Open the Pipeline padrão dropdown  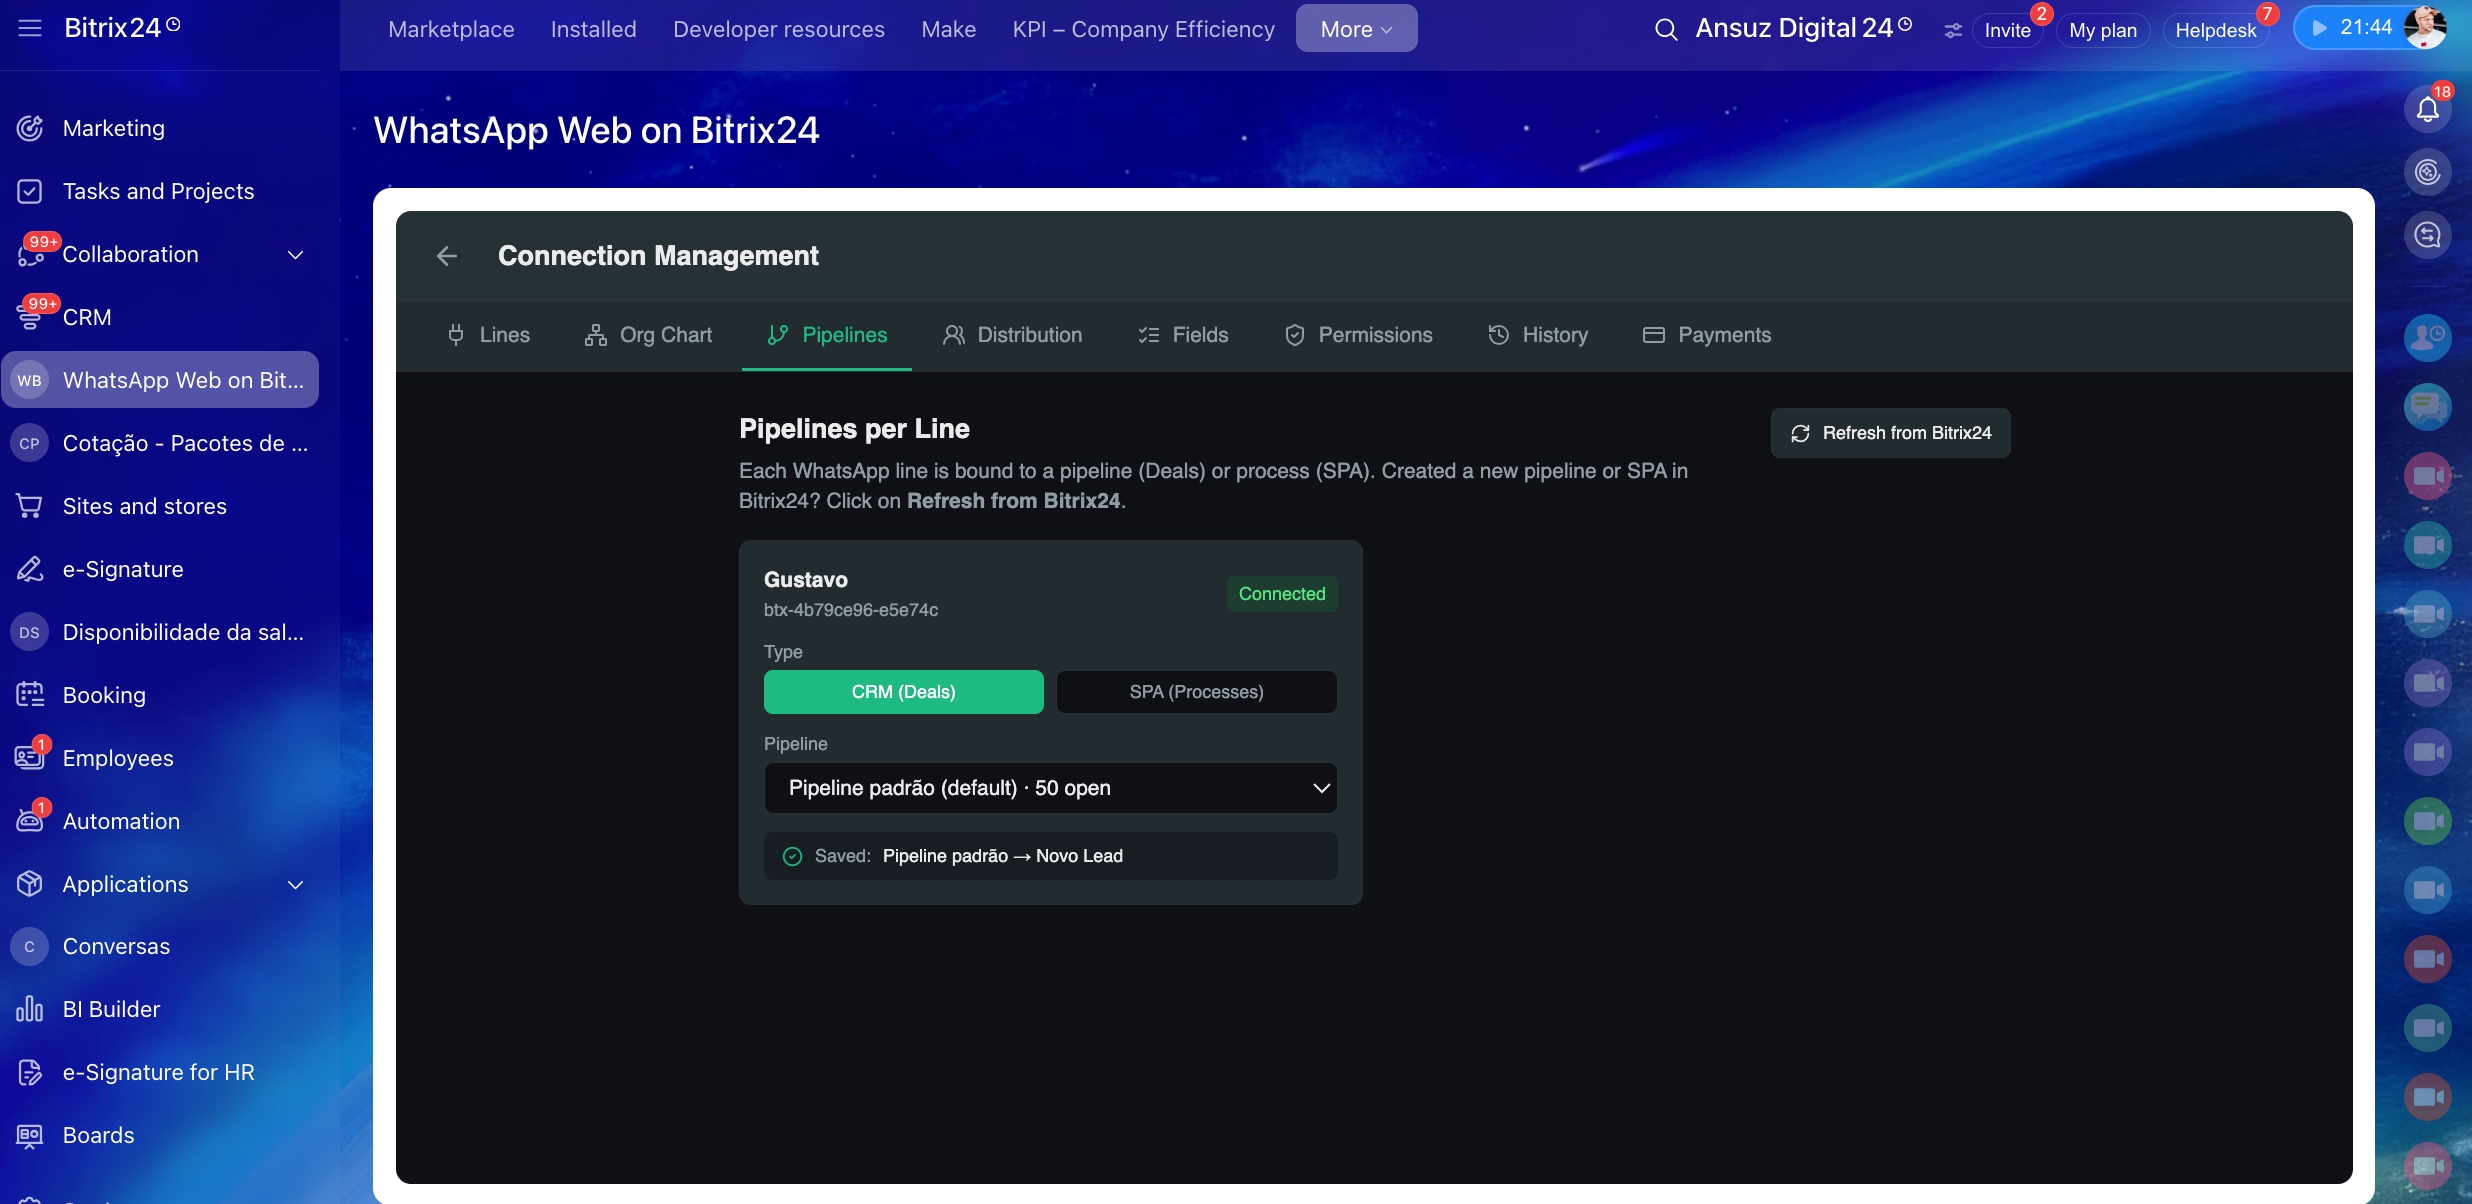click(1051, 788)
